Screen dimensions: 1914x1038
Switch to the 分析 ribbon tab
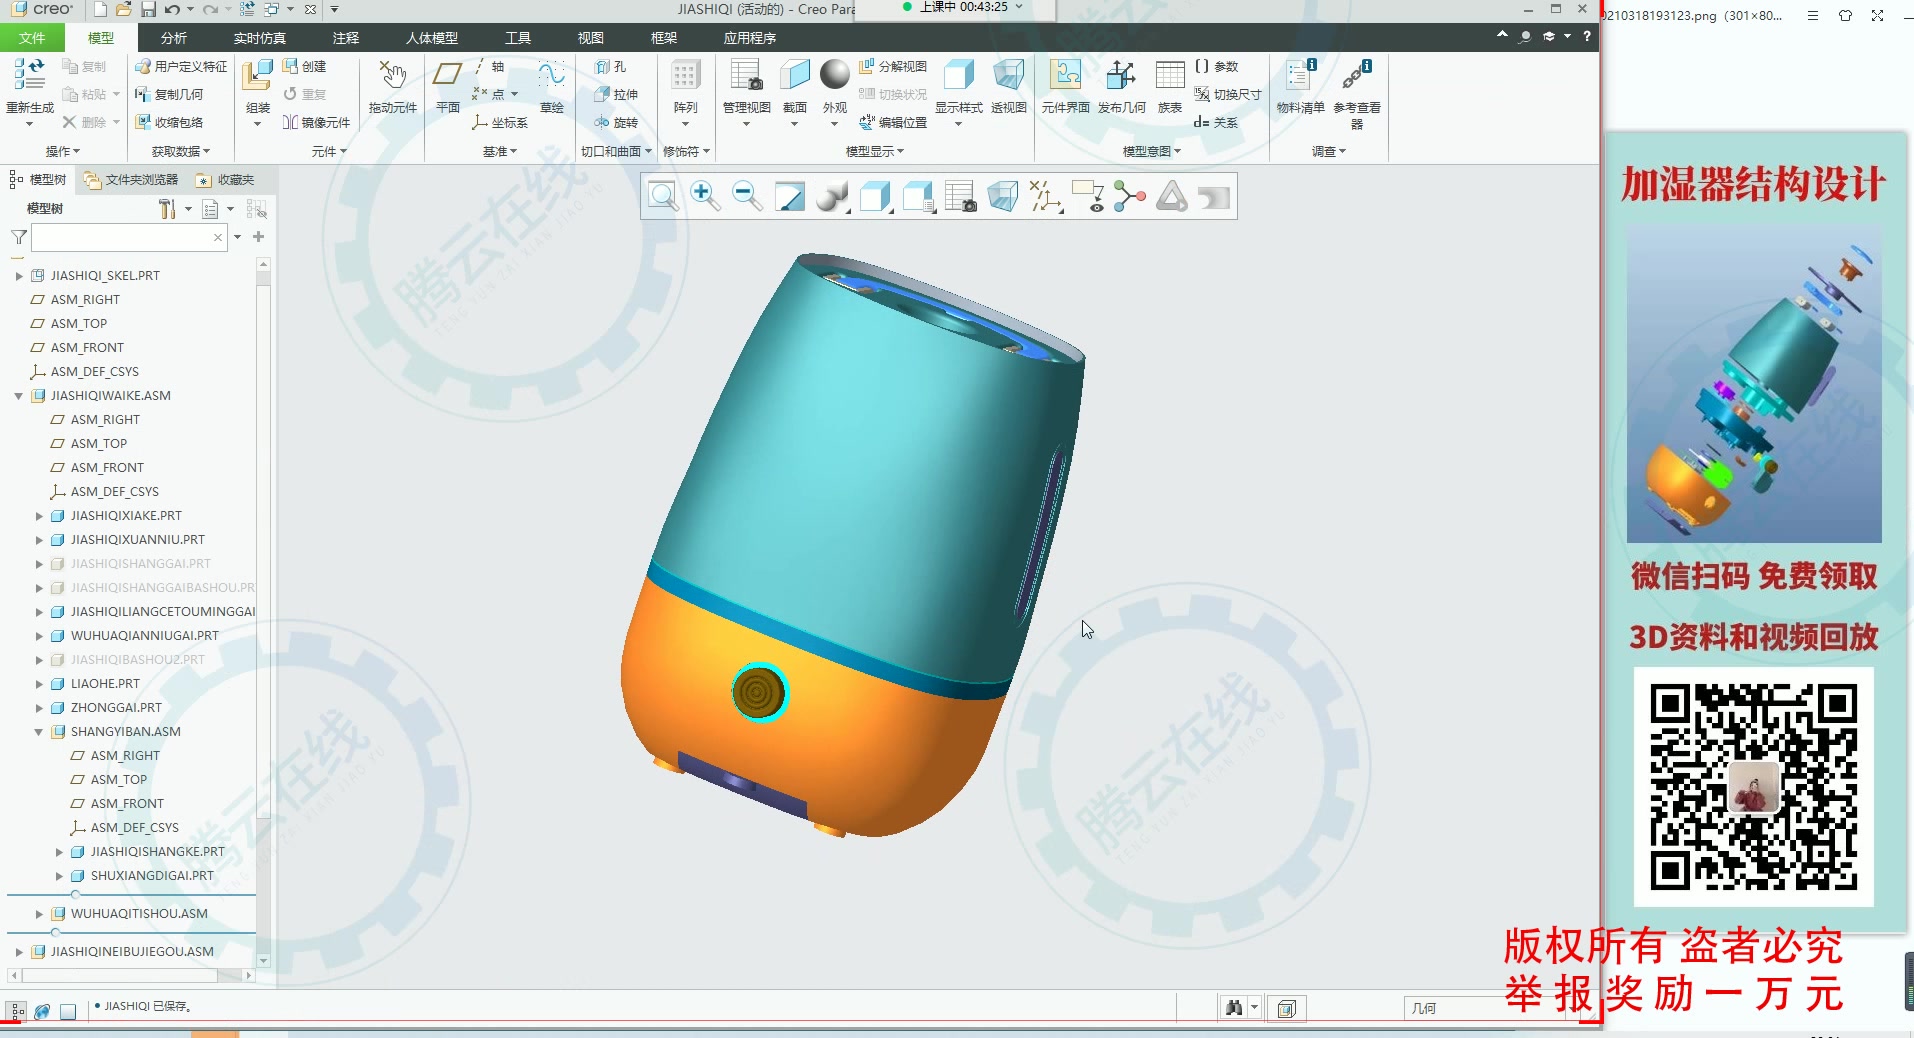(x=174, y=38)
